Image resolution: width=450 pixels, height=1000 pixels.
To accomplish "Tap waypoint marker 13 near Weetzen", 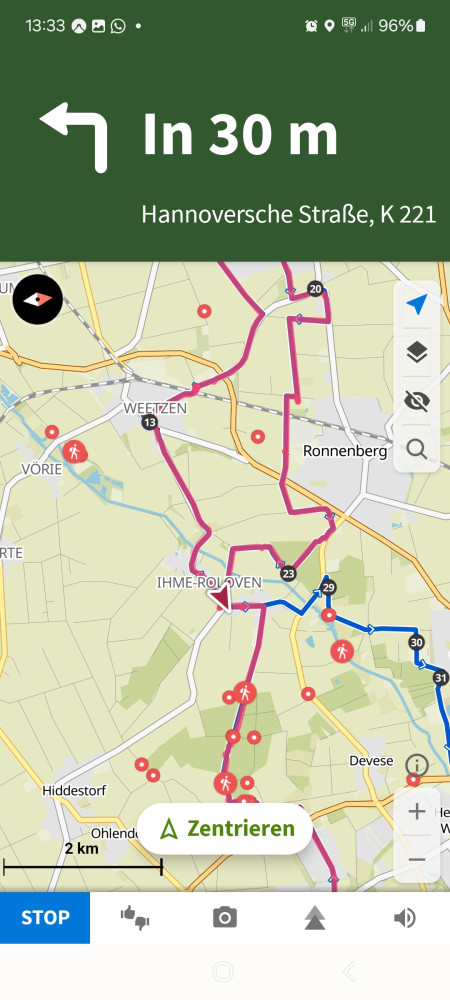I will (149, 422).
